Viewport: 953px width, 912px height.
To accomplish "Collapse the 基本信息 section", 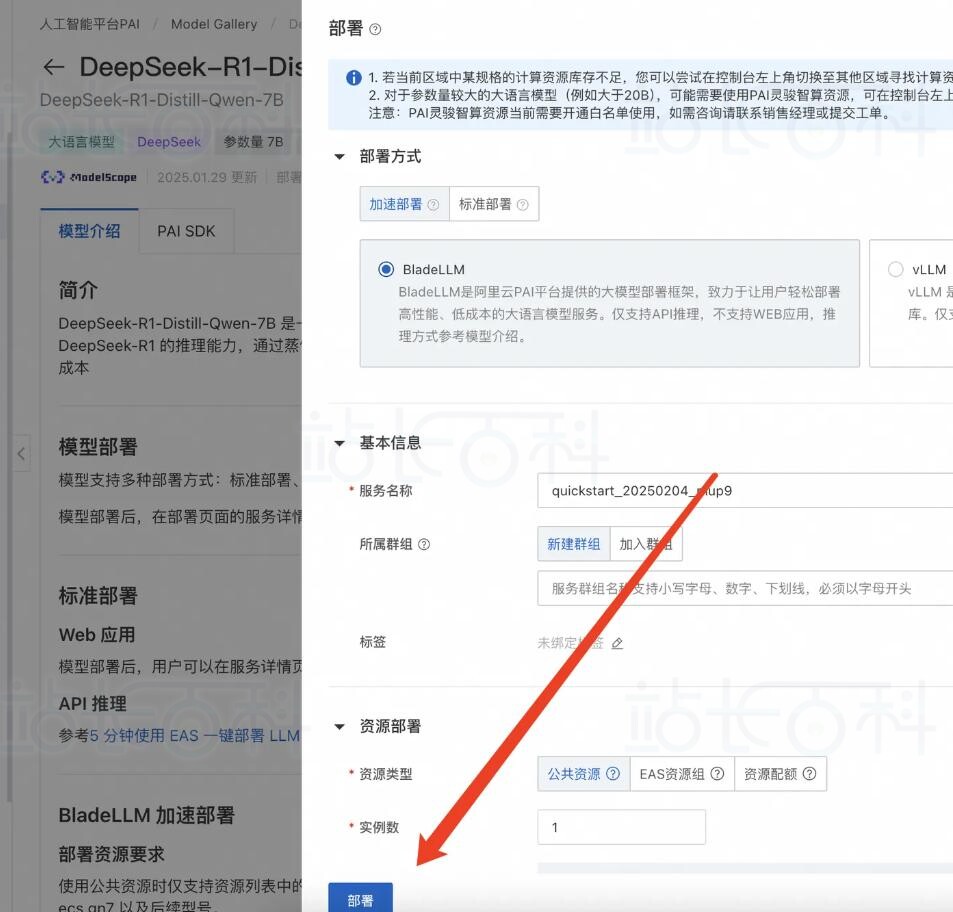I will tap(340, 443).
